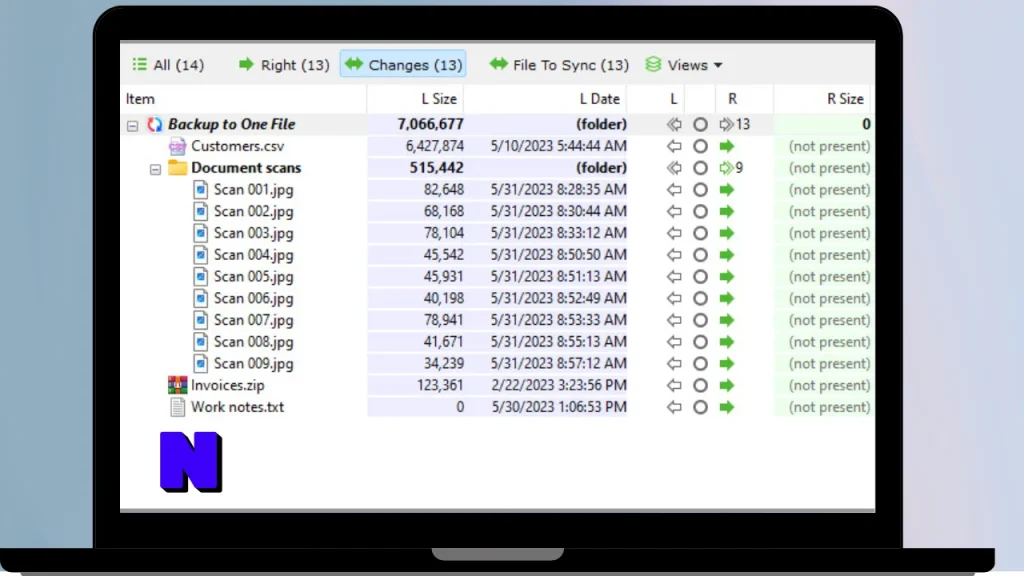Select the Scan 006.jpg row name

click(253, 298)
